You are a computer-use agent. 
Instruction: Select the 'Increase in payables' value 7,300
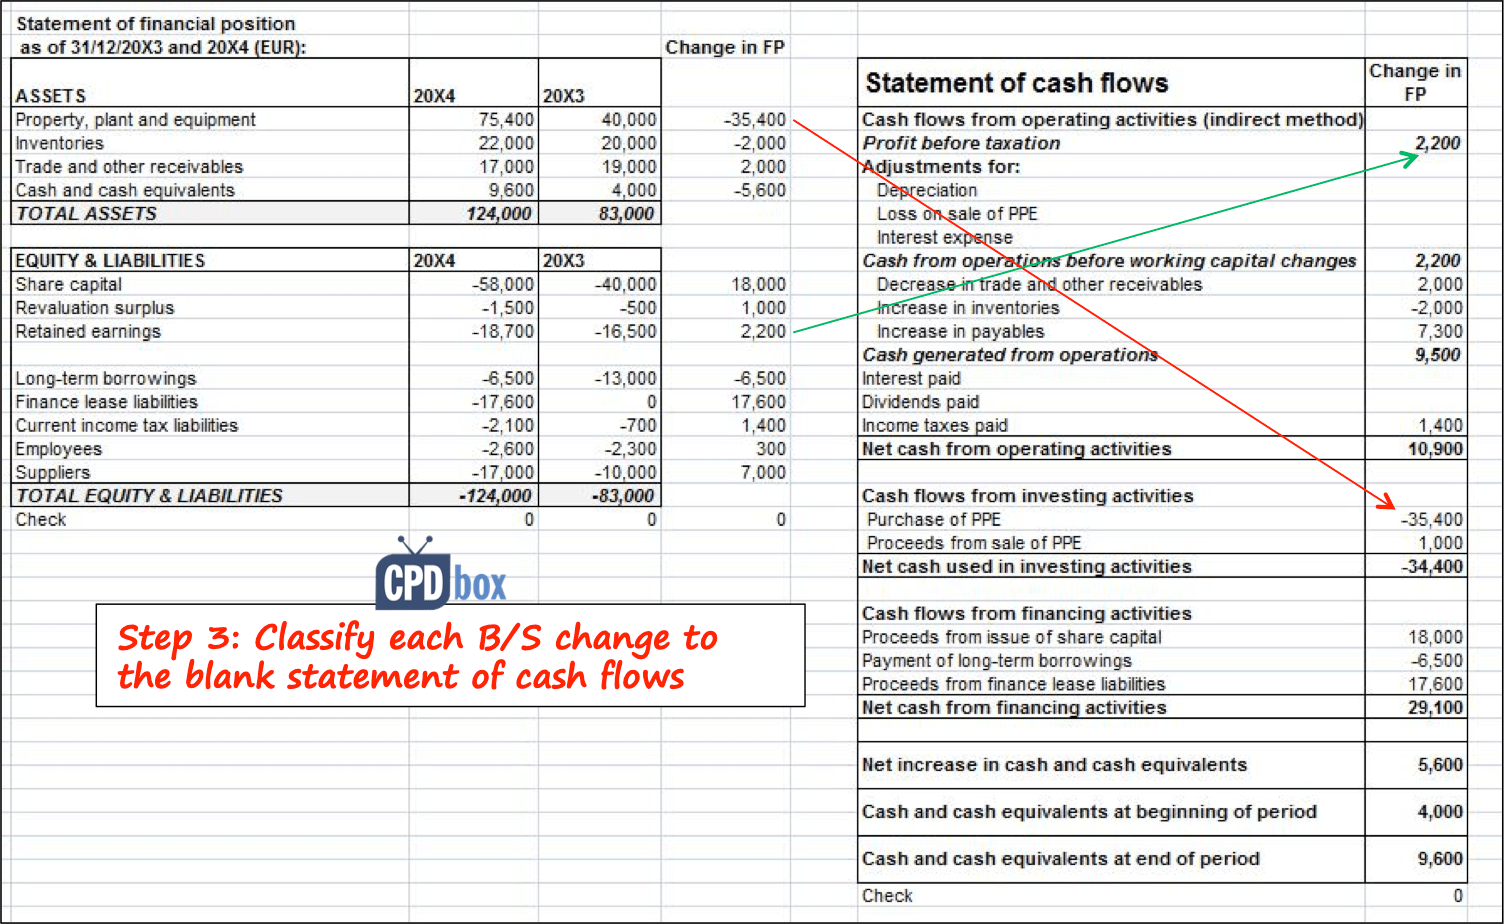click(x=1440, y=332)
